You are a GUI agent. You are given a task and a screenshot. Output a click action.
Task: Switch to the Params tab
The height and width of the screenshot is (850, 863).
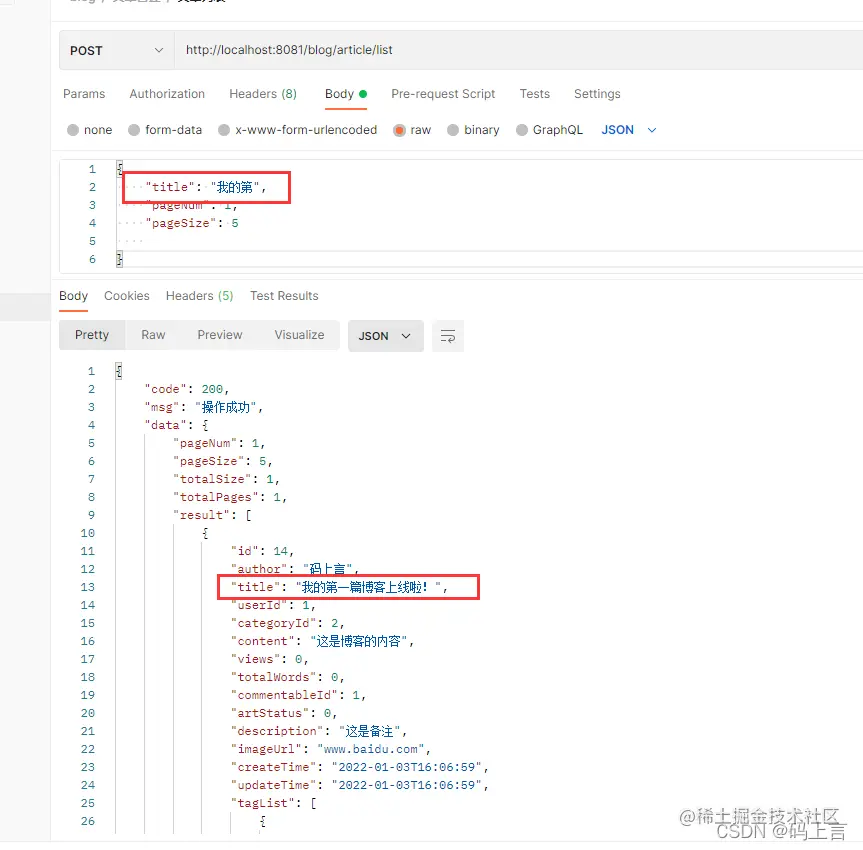[84, 94]
